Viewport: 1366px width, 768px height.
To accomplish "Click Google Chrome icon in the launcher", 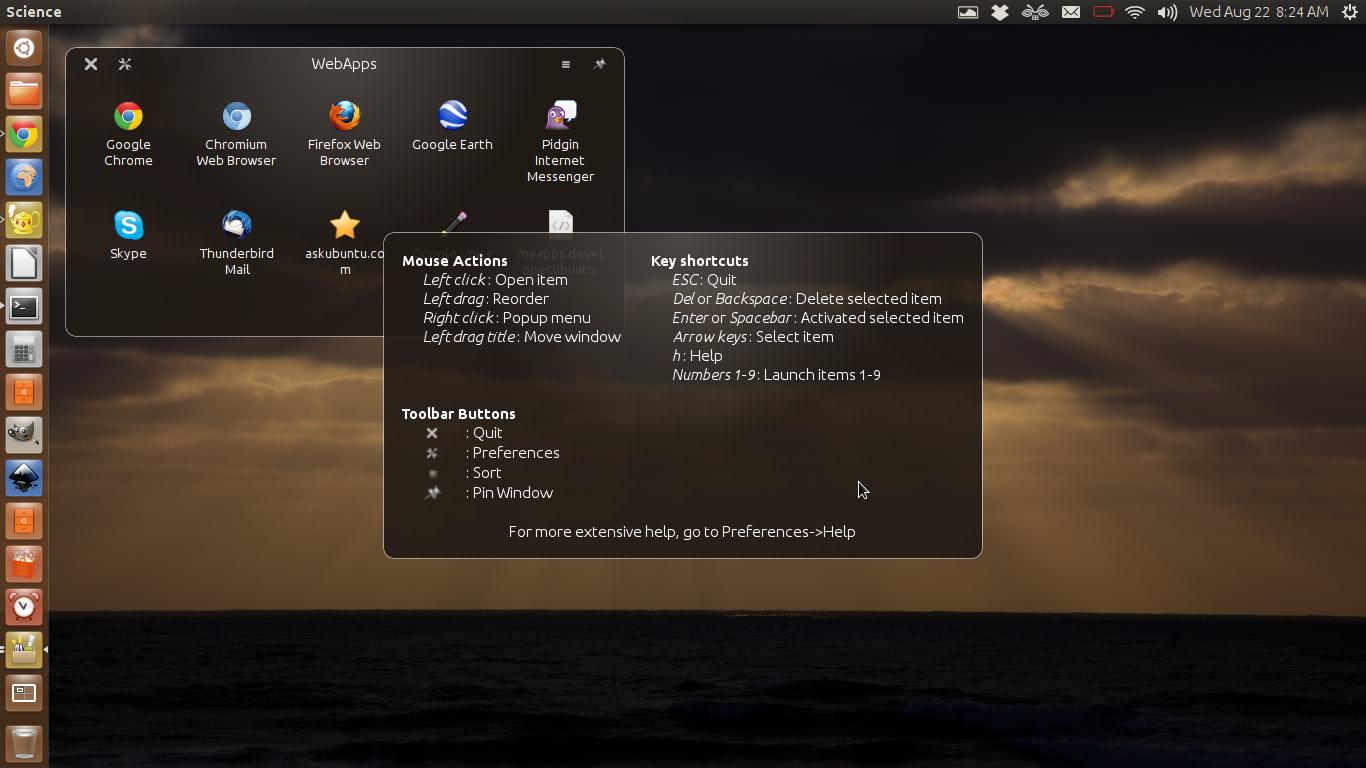I will click(x=25, y=135).
